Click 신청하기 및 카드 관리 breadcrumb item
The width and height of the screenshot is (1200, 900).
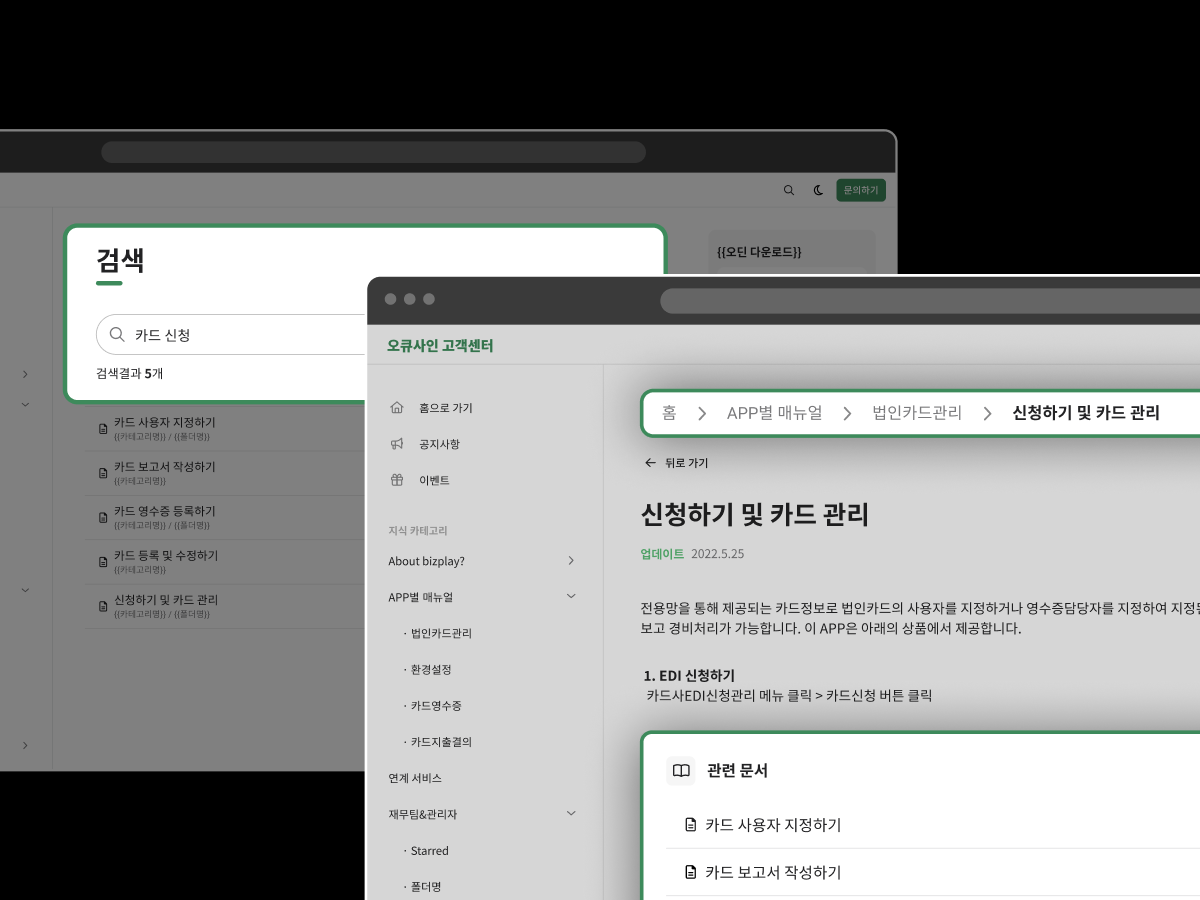coord(1086,412)
